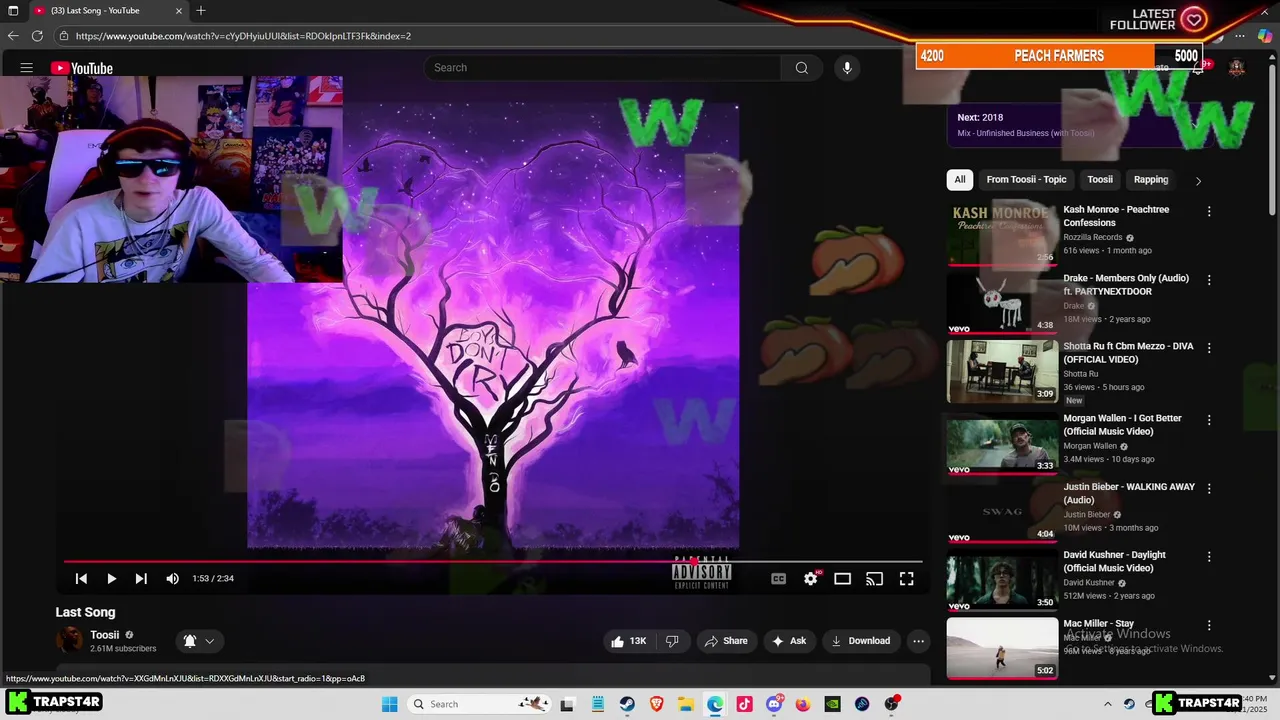Open your YouTube account avatar
Image resolution: width=1280 pixels, height=720 pixels.
pos(1237,68)
